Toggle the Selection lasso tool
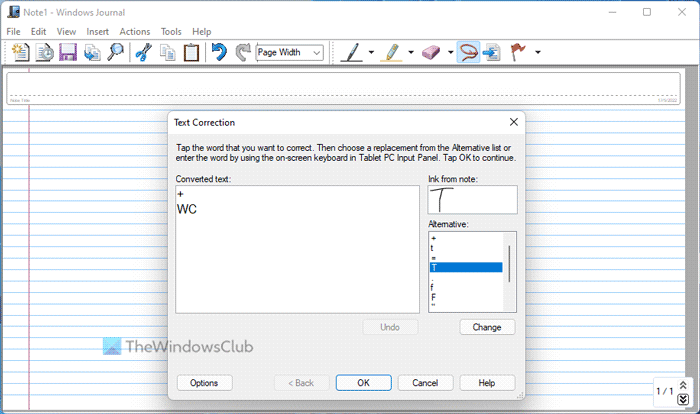Image resolution: width=700 pixels, height=414 pixels. pyautogui.click(x=468, y=52)
